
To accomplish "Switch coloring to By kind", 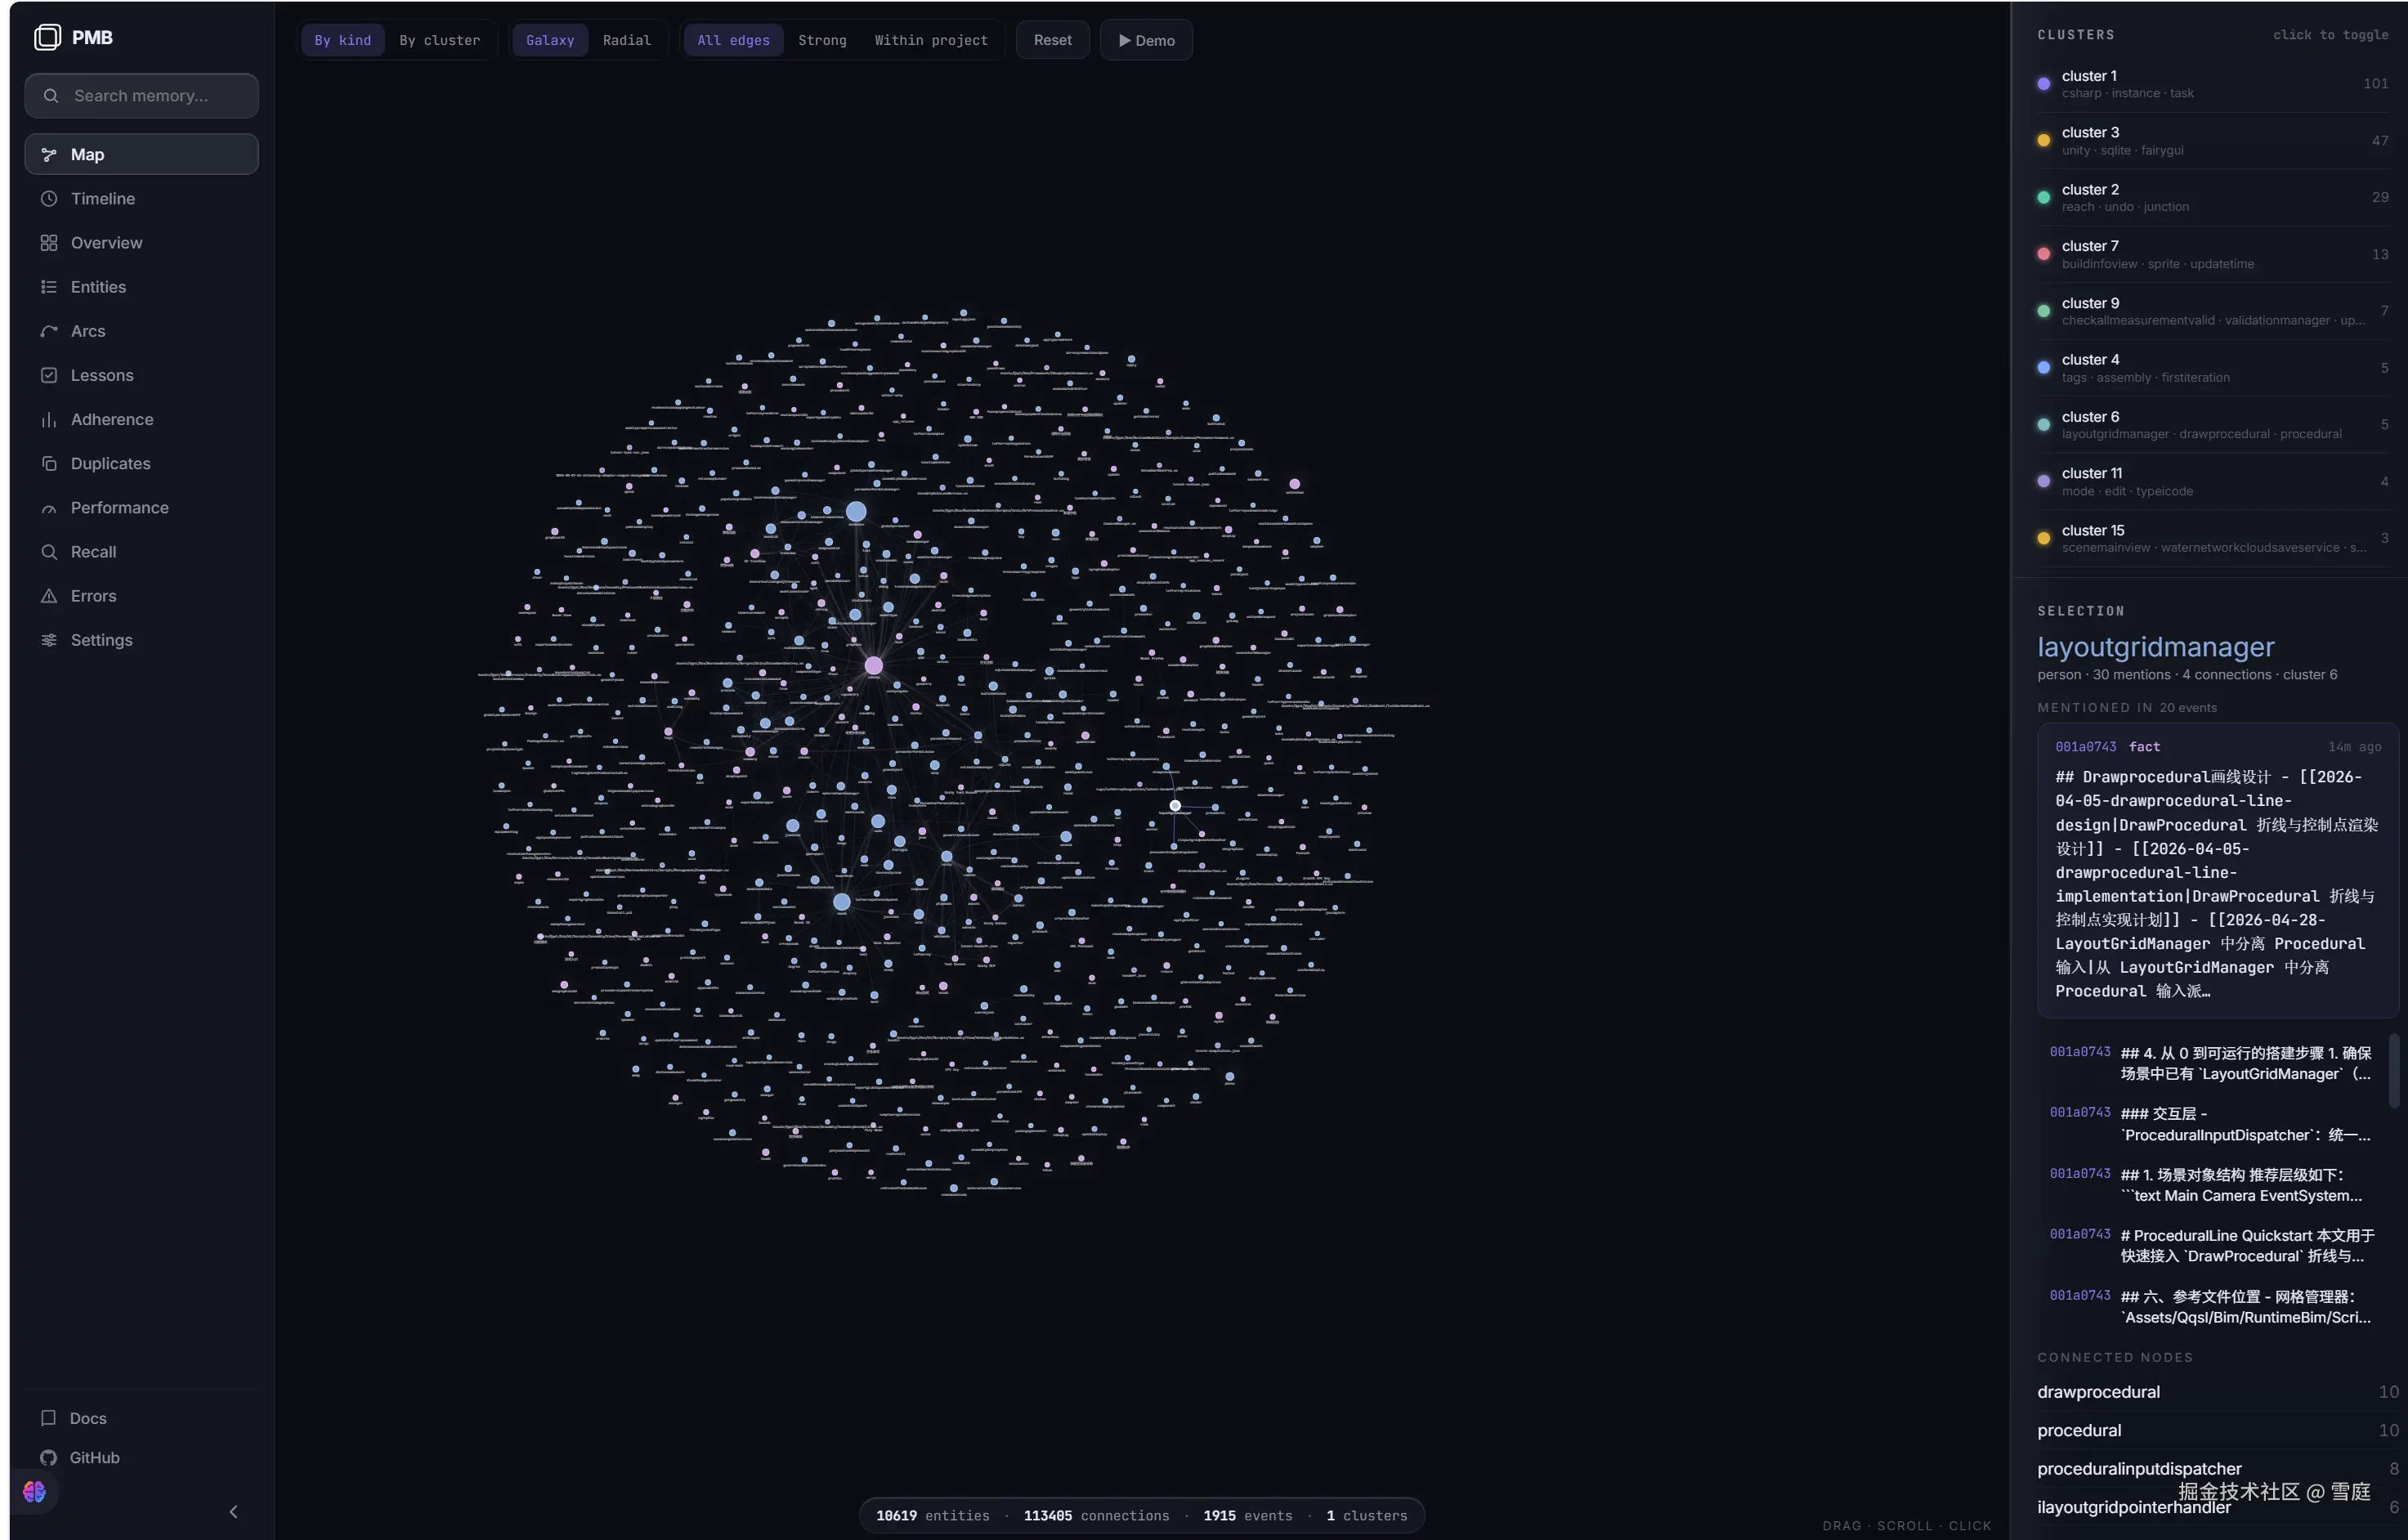I will (343, 40).
